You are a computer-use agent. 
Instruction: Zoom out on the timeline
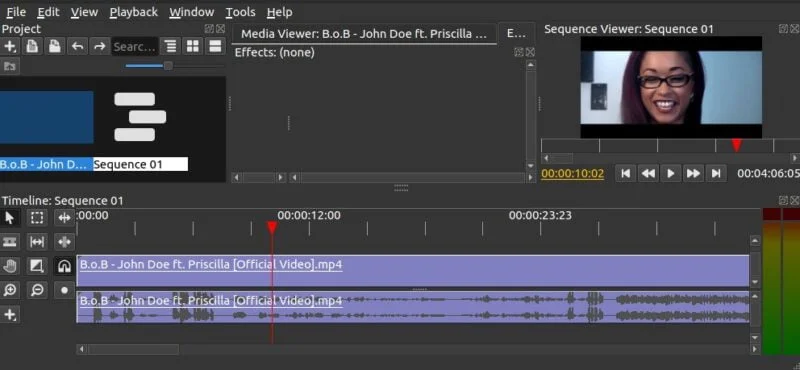click(x=37, y=290)
